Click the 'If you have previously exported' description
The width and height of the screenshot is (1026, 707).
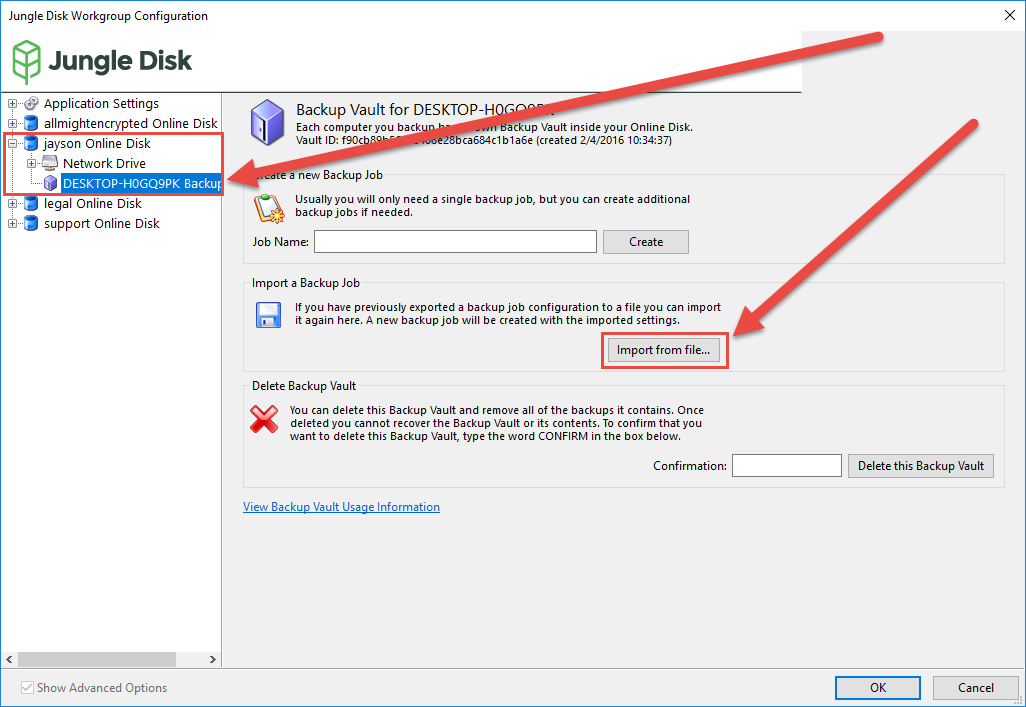coord(508,314)
